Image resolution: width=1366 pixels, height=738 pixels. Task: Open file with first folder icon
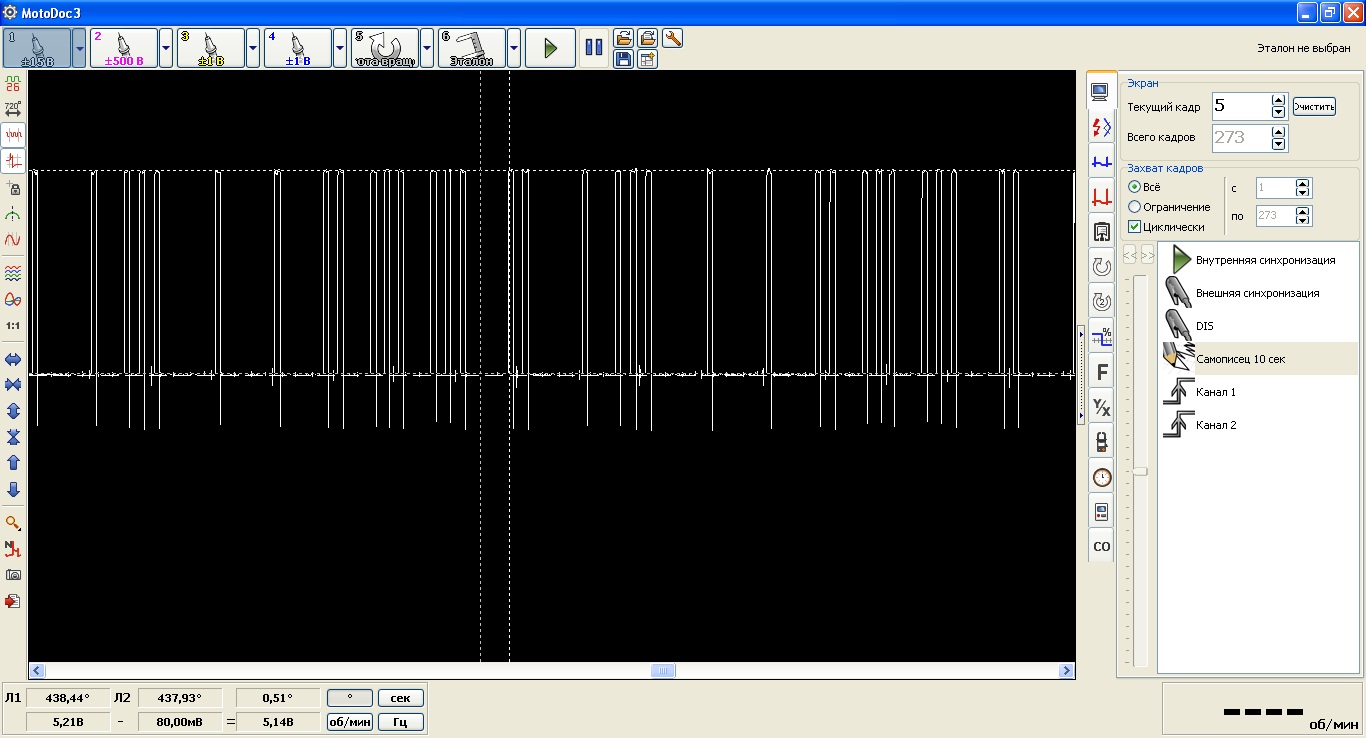(x=623, y=38)
